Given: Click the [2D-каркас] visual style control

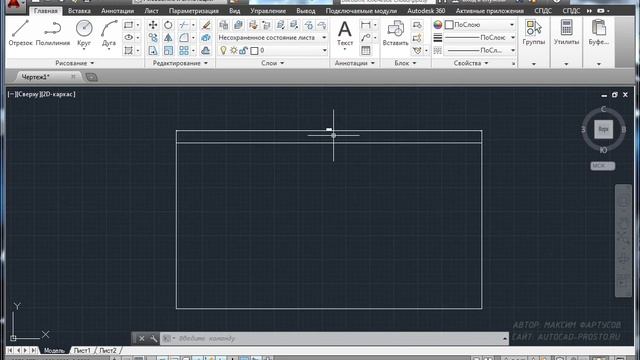Looking at the screenshot, I should (58, 94).
